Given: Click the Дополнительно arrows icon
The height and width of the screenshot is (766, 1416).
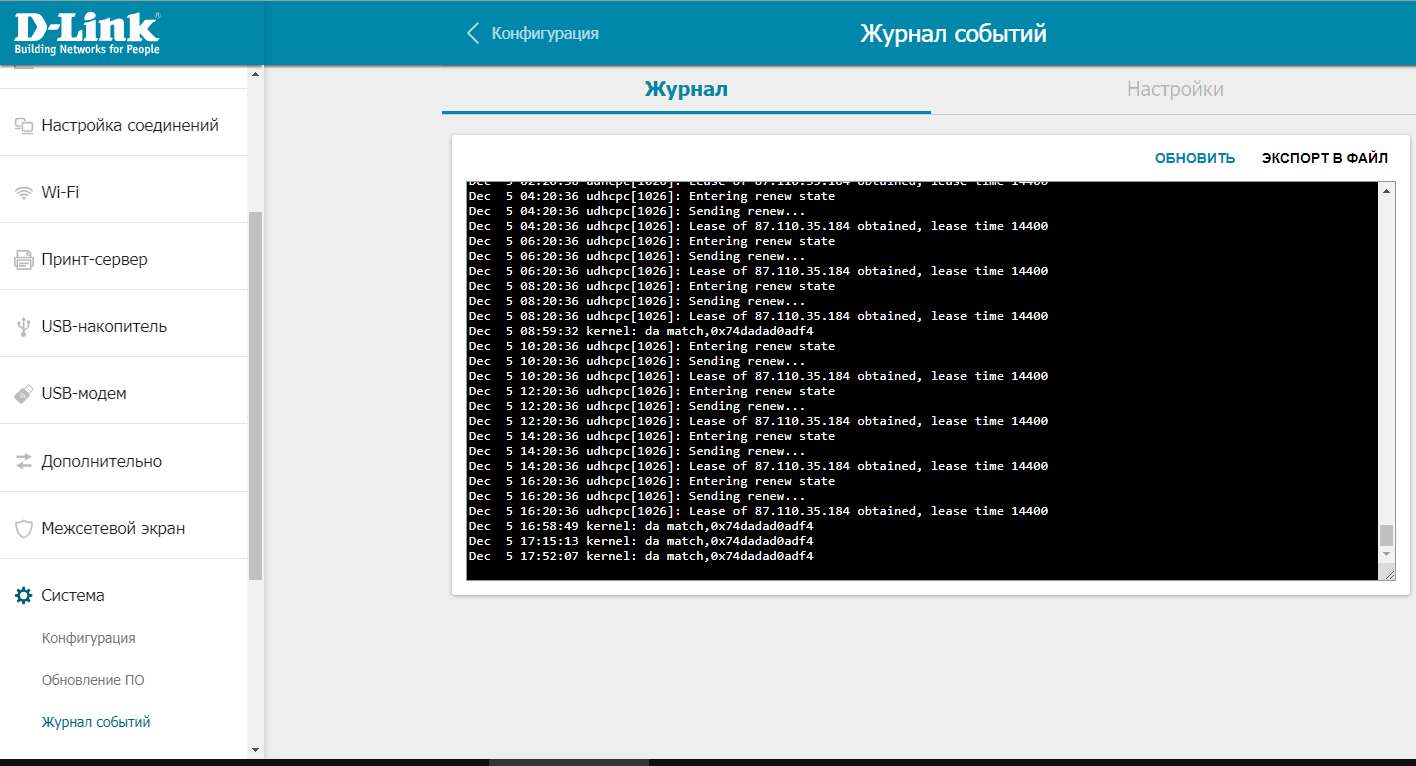Looking at the screenshot, I should pyautogui.click(x=24, y=461).
